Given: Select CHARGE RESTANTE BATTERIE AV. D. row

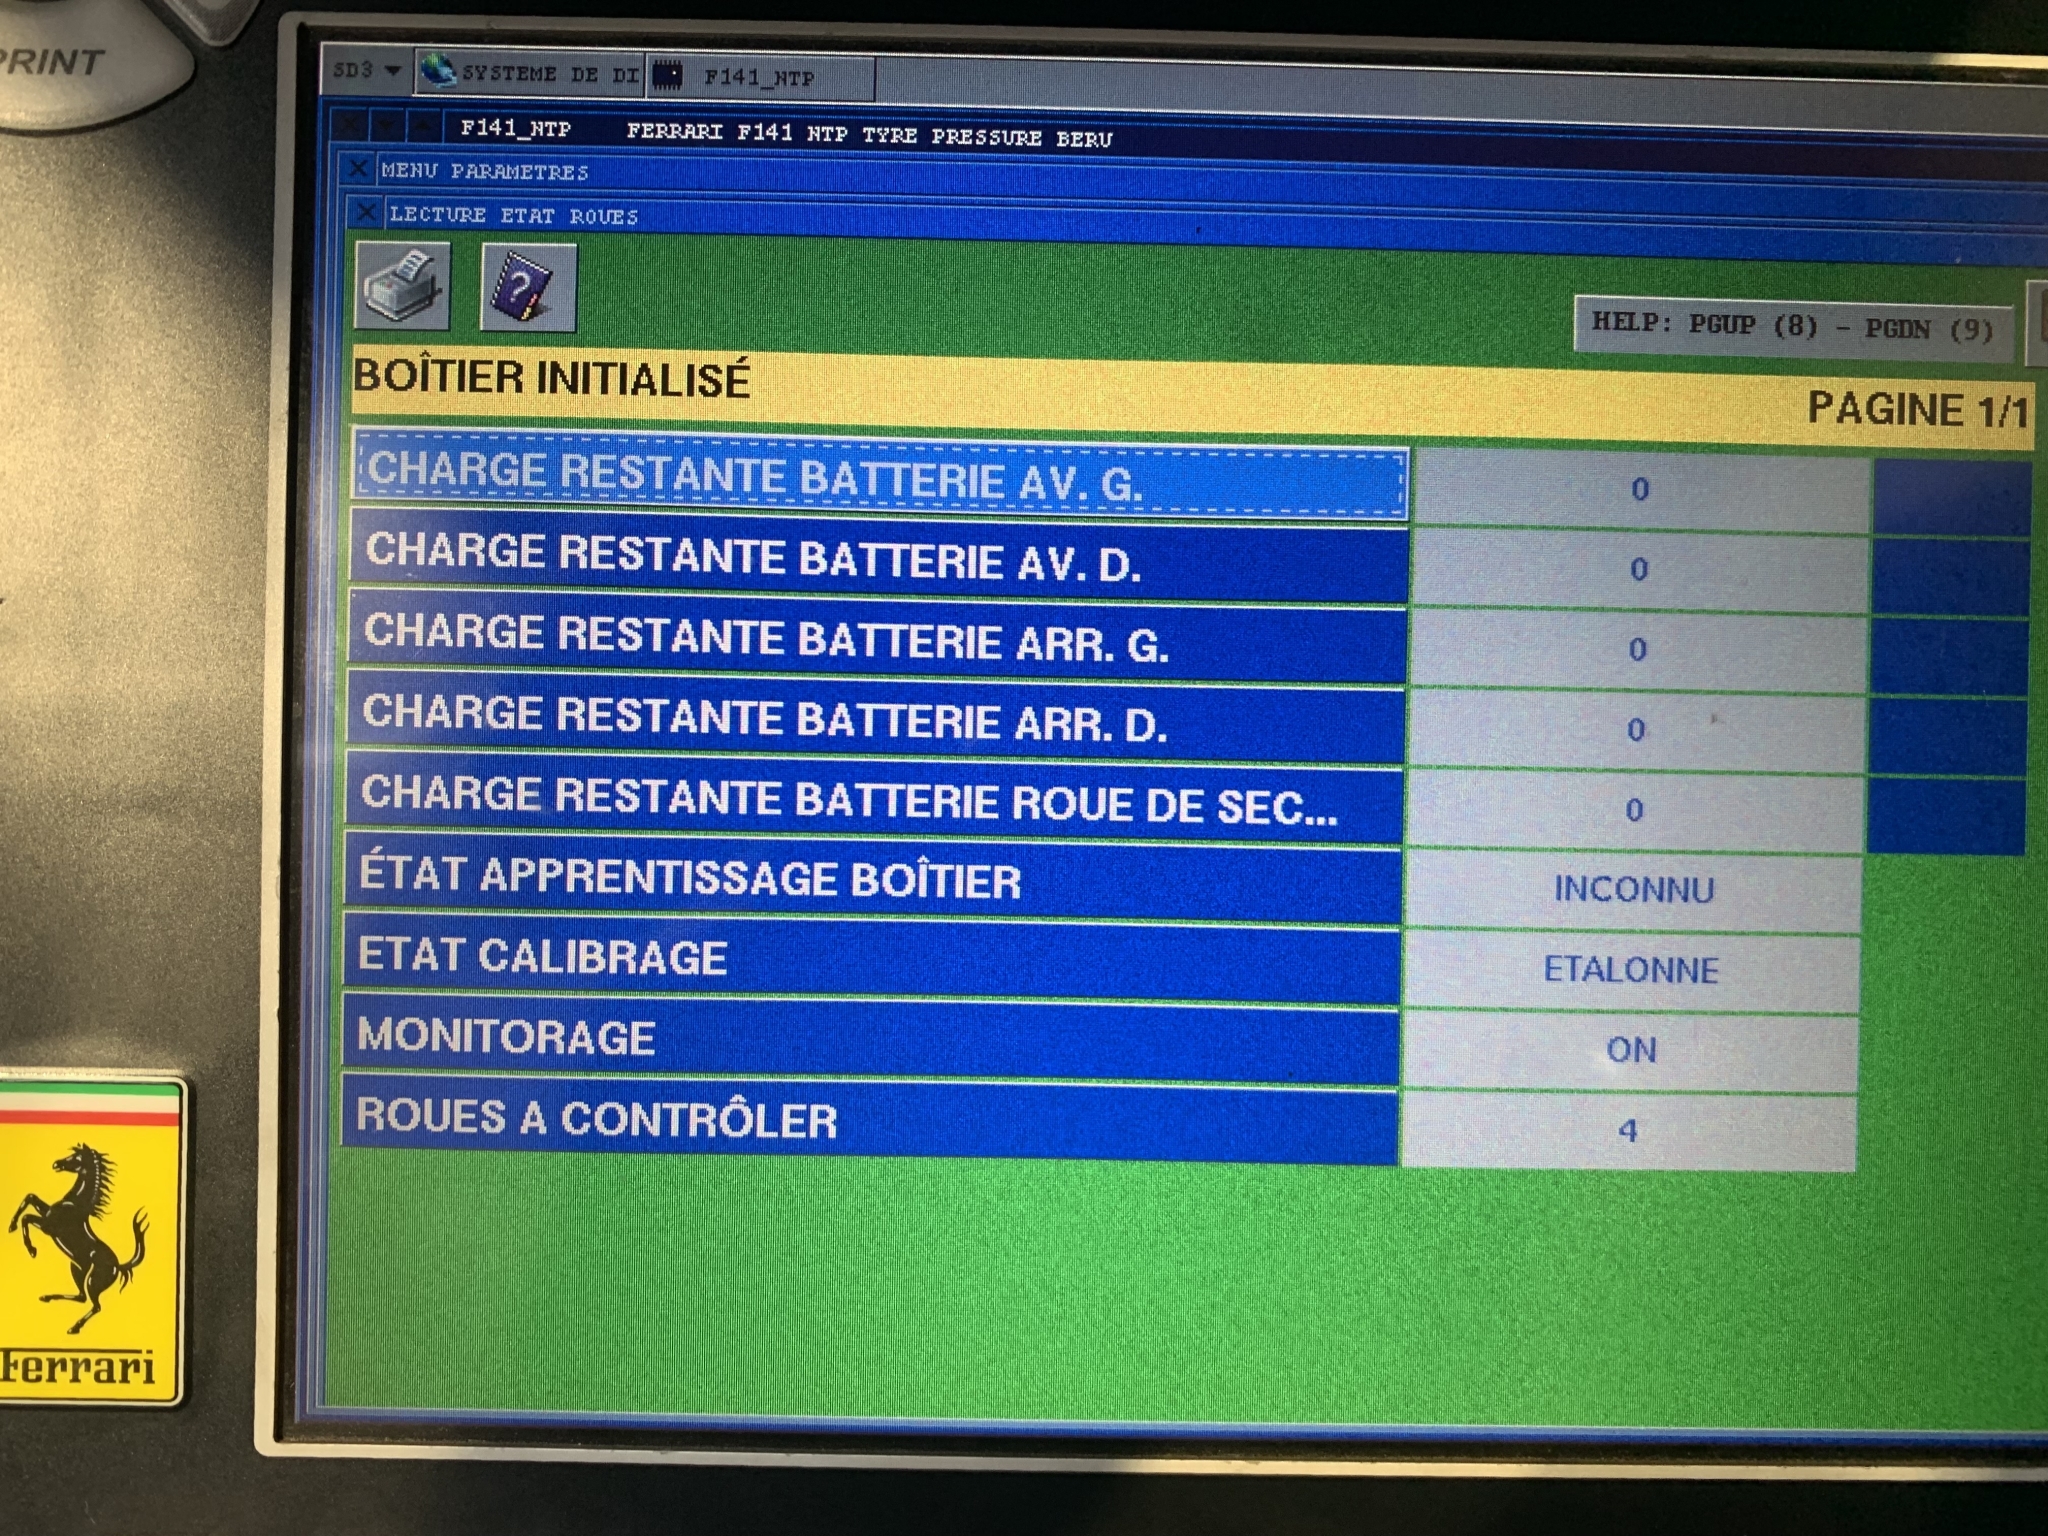Looking at the screenshot, I should tap(879, 556).
